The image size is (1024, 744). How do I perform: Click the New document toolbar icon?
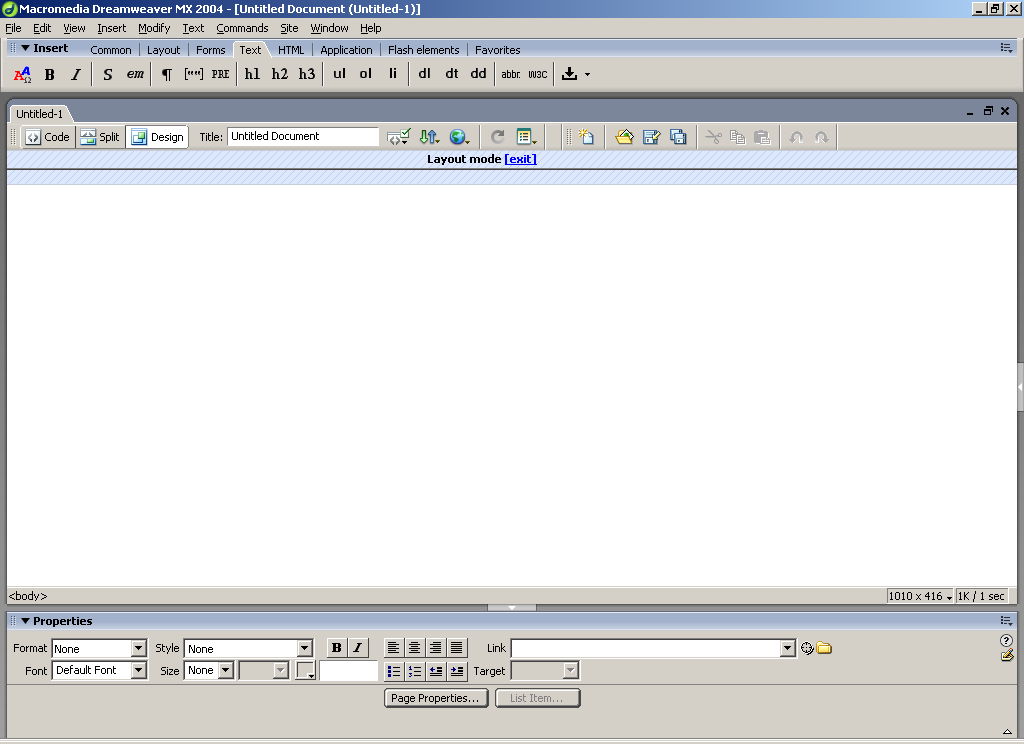pyautogui.click(x=586, y=137)
